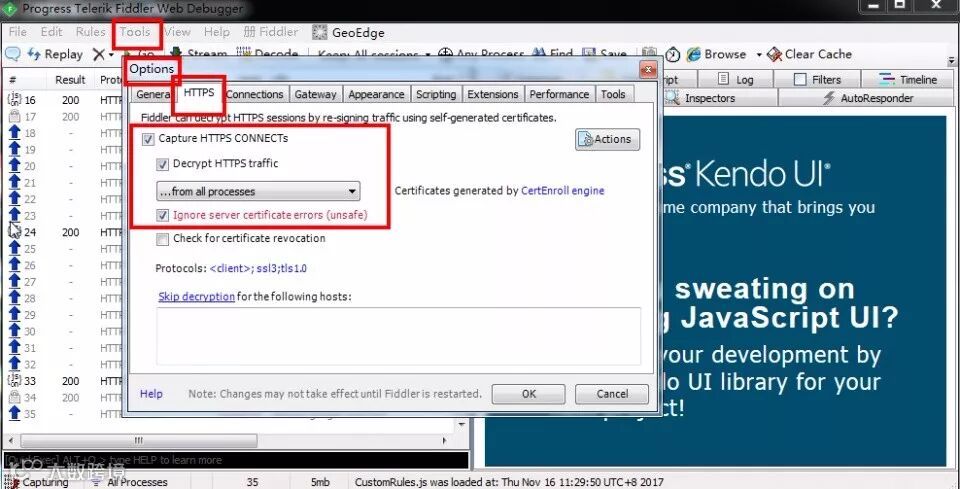The width and height of the screenshot is (960, 489).
Task: Click the skip decryption hosts text box
Action: point(399,337)
